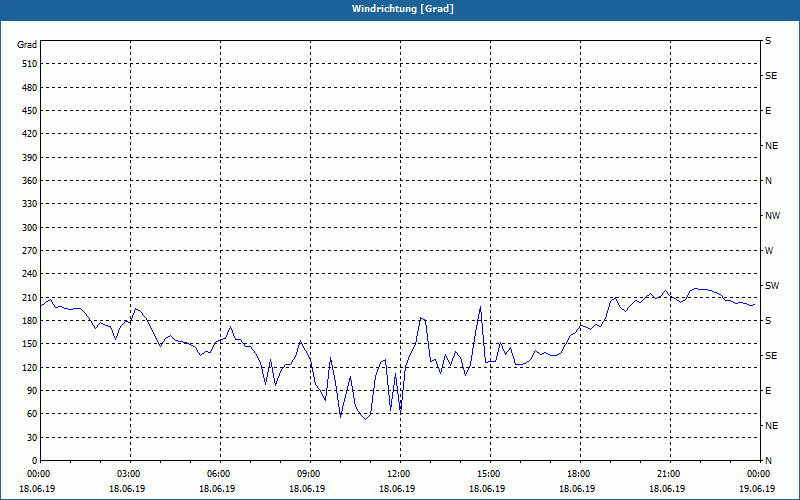Viewport: 800px width, 500px height.
Task: Click the 19.06.19 date label
Action: click(x=757, y=489)
